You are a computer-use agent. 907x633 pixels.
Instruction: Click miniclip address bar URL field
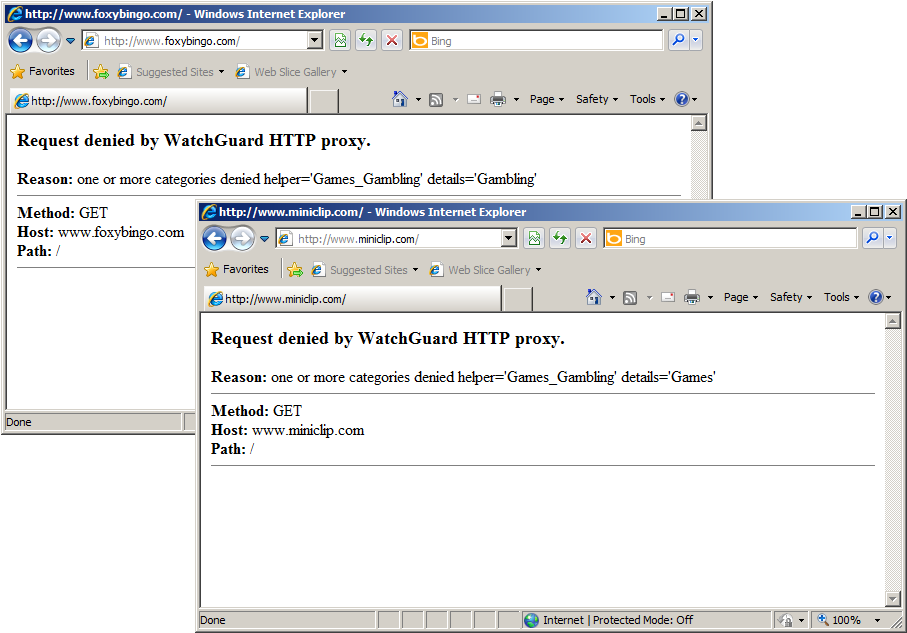click(x=389, y=238)
